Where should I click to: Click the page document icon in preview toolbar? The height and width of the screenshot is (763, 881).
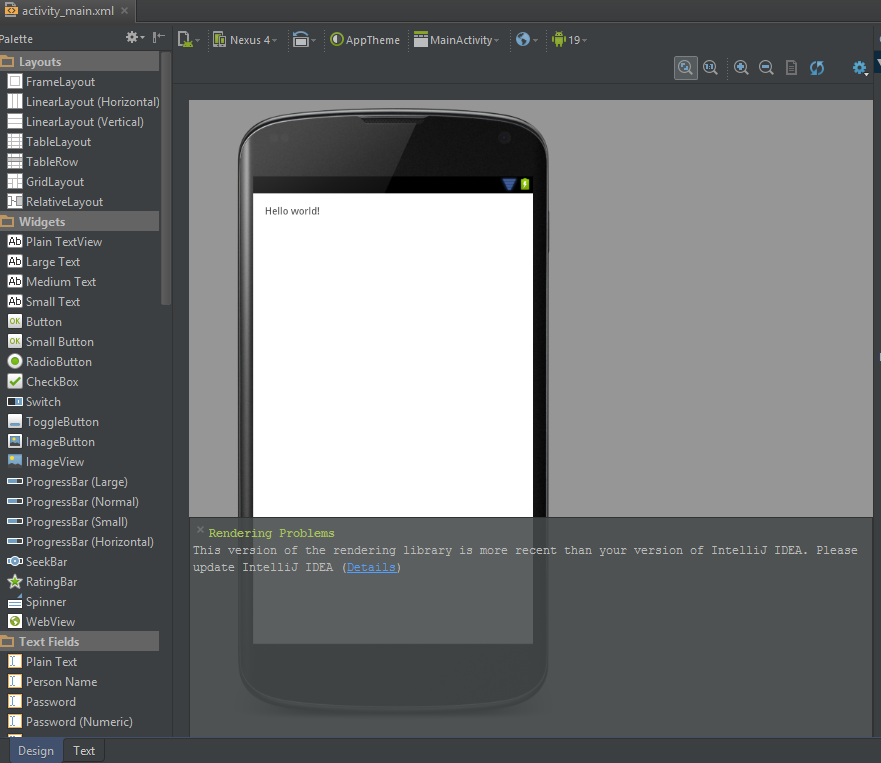pos(791,68)
